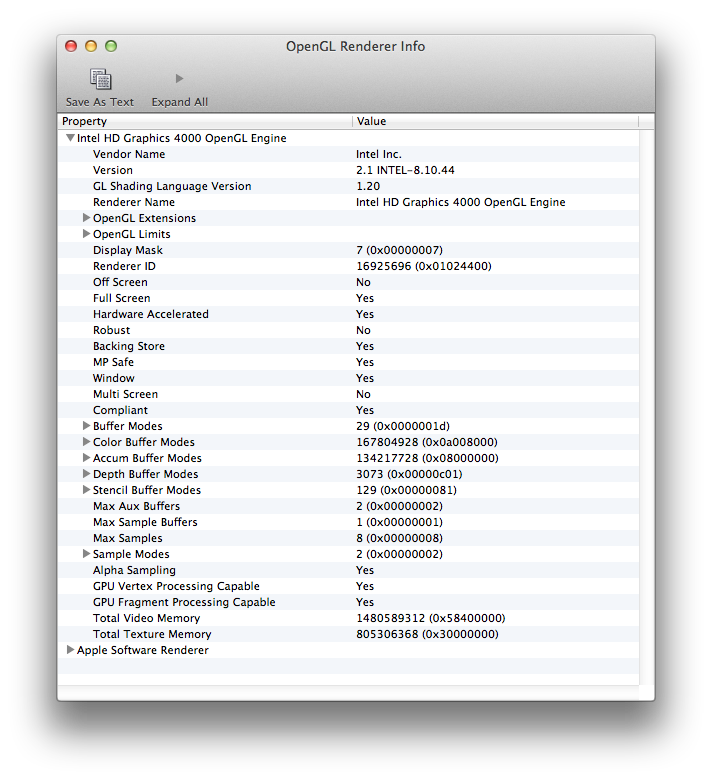Select the GL Shading Language Version row
712x780 pixels.
pos(348,186)
